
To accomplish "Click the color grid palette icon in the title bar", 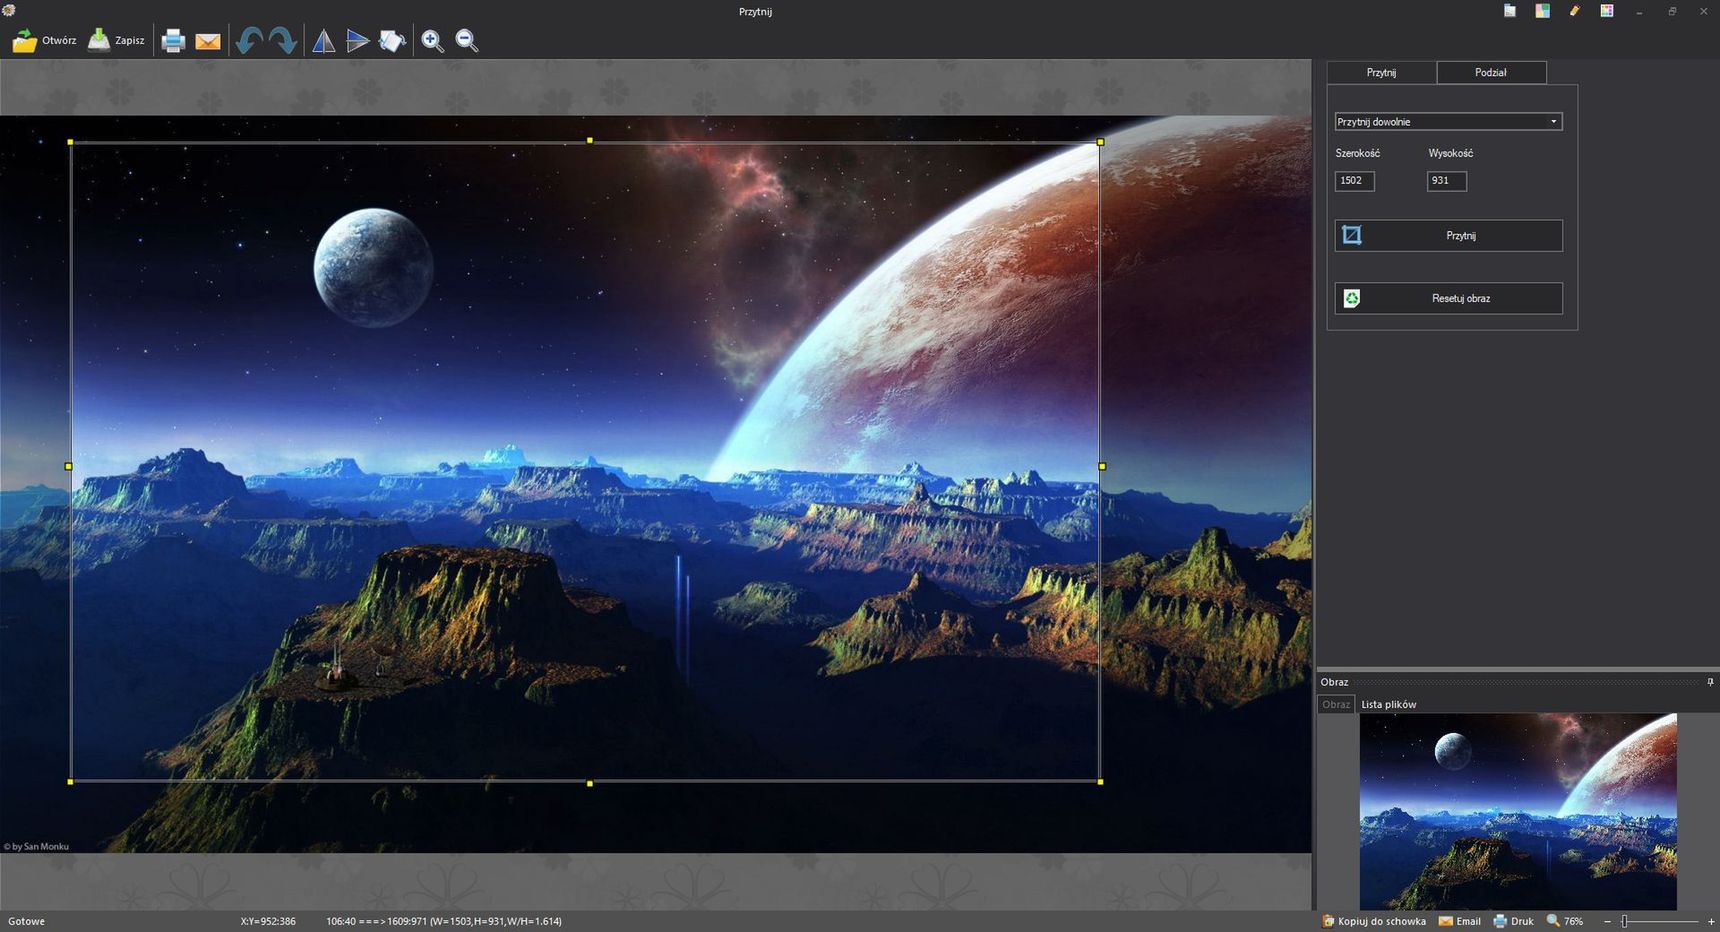I will [1607, 11].
